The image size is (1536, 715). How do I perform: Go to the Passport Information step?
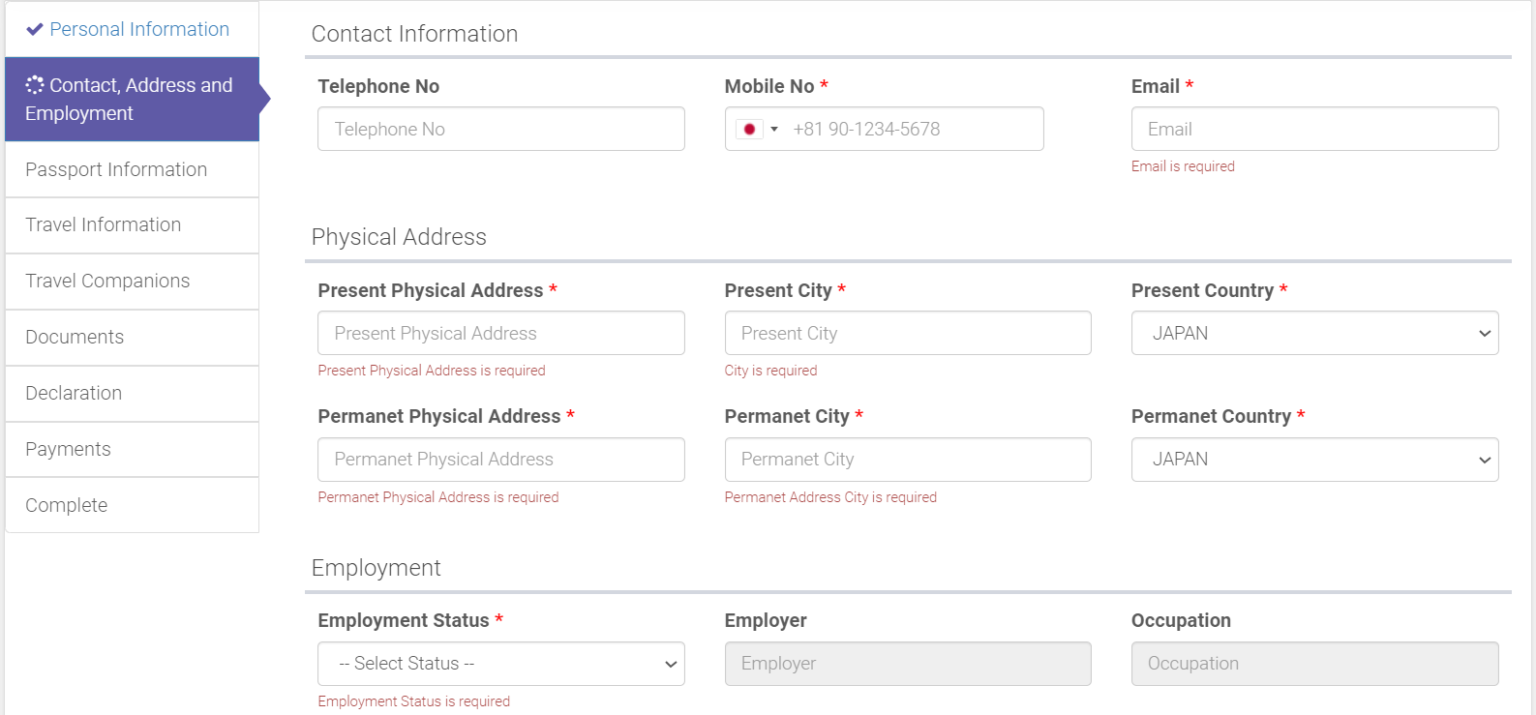(116, 169)
